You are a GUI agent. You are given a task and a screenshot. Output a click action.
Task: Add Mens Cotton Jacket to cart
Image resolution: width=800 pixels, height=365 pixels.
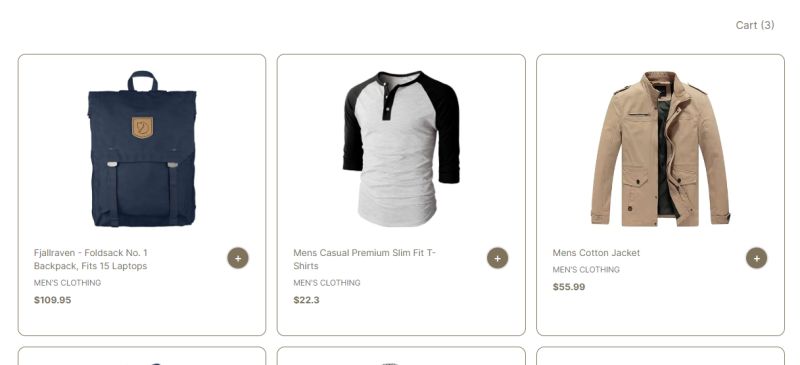(757, 258)
